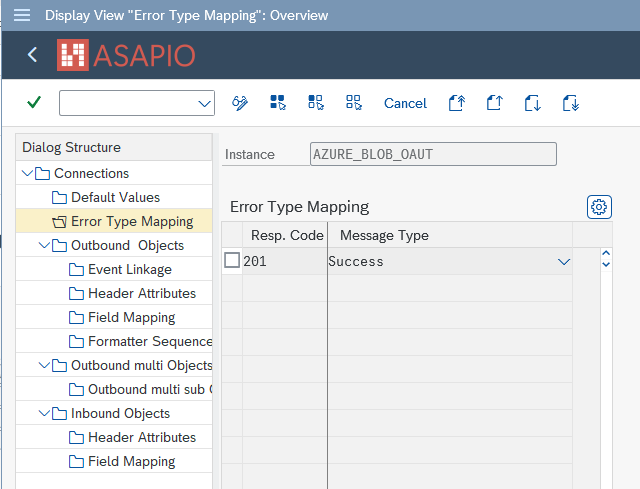Collapse the Connections tree node
This screenshot has height=489, width=640.
tap(27, 173)
